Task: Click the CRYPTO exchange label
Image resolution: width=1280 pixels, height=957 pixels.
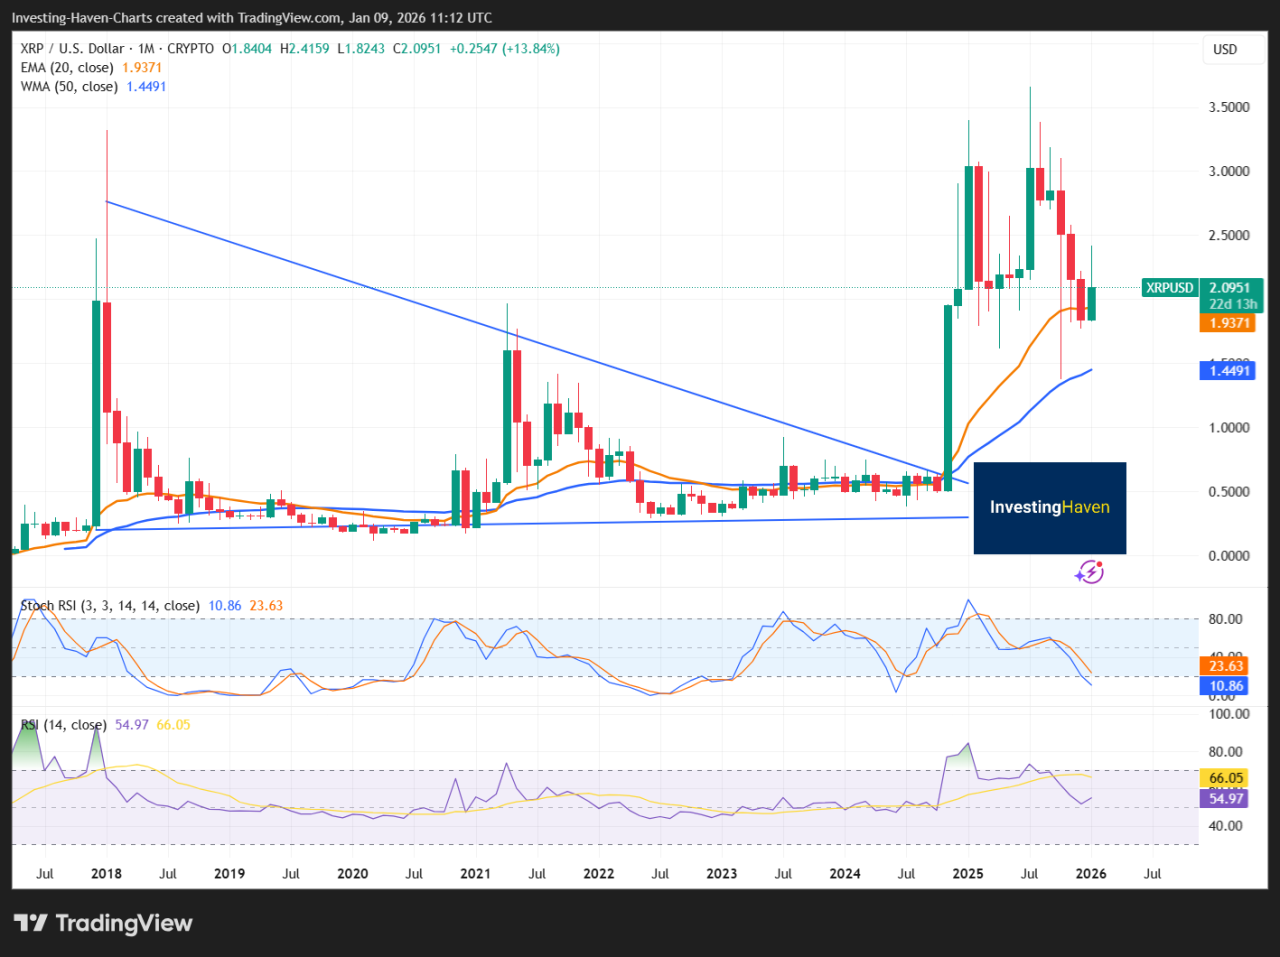Action: click(189, 47)
